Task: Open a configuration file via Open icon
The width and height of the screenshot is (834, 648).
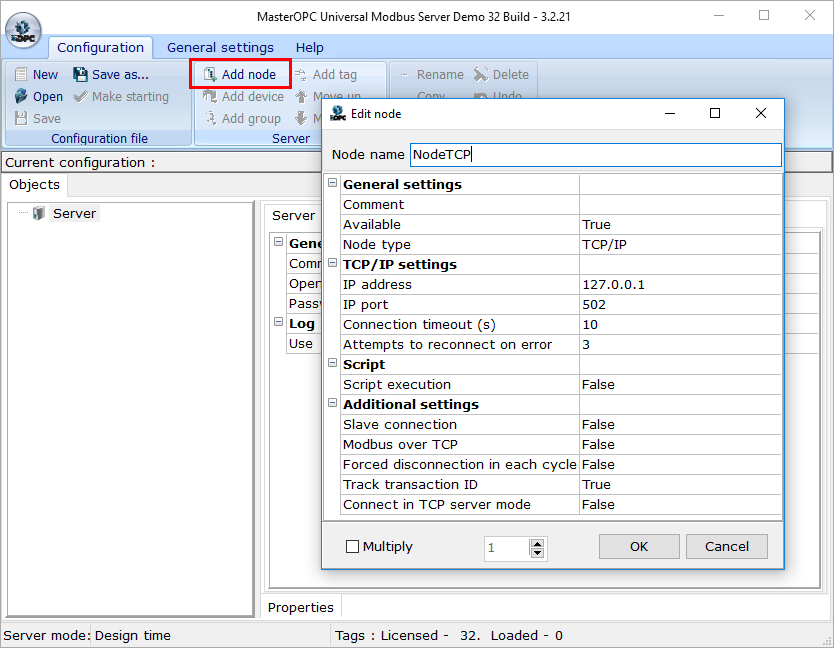Action: [x=21, y=96]
